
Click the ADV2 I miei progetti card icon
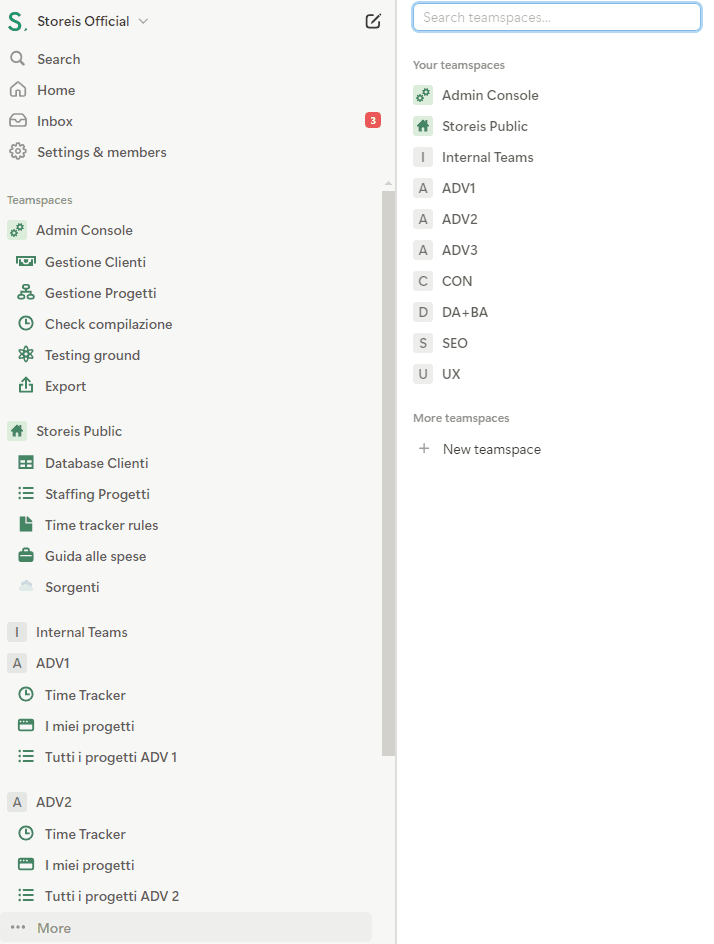26,864
